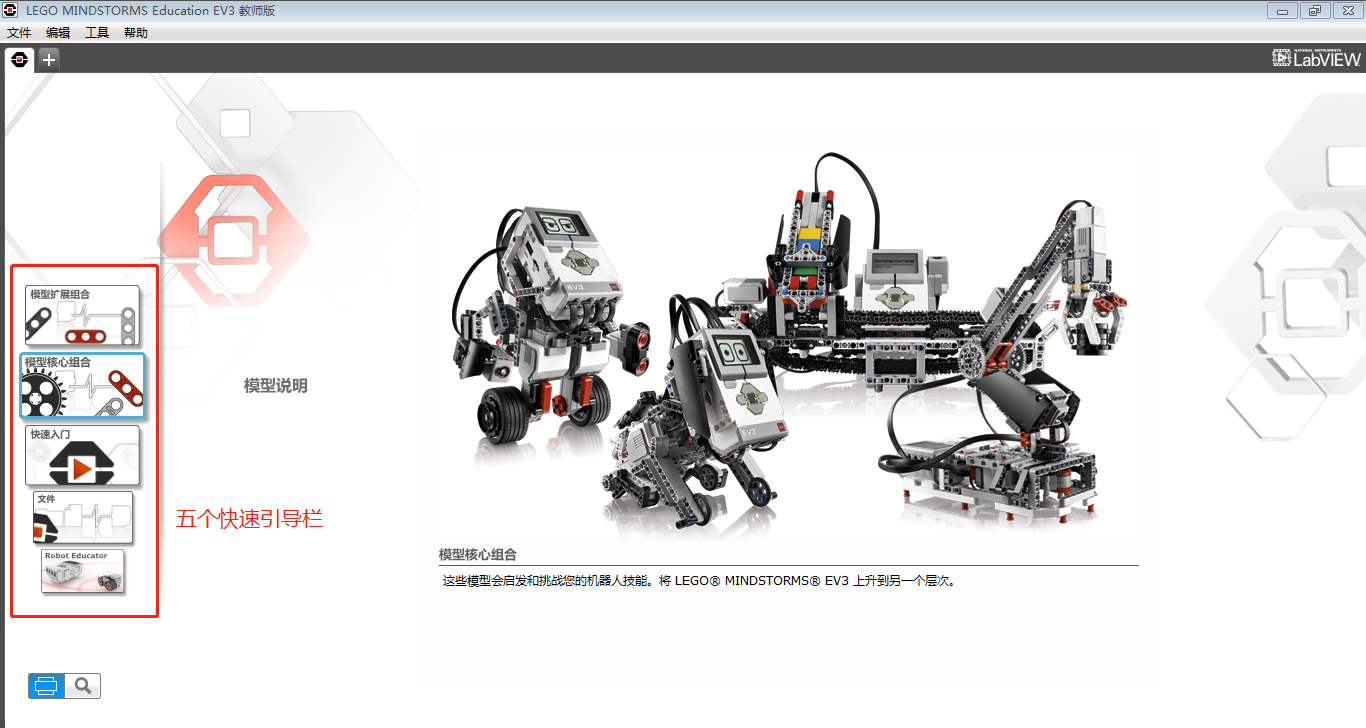The image size is (1366, 728).
Task: Open the 编辑 menu
Action: pyautogui.click(x=58, y=33)
